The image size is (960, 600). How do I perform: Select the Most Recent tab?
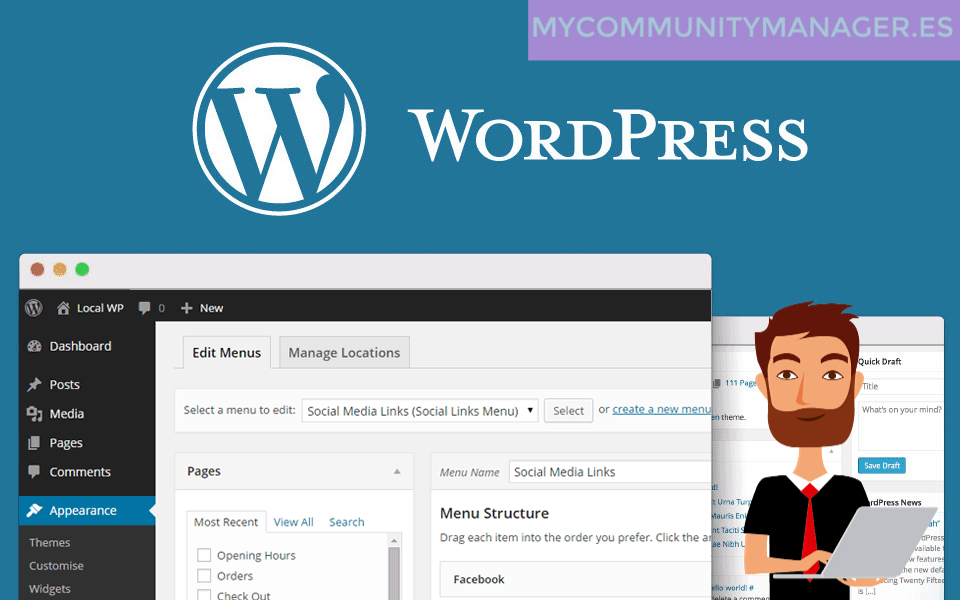[226, 522]
